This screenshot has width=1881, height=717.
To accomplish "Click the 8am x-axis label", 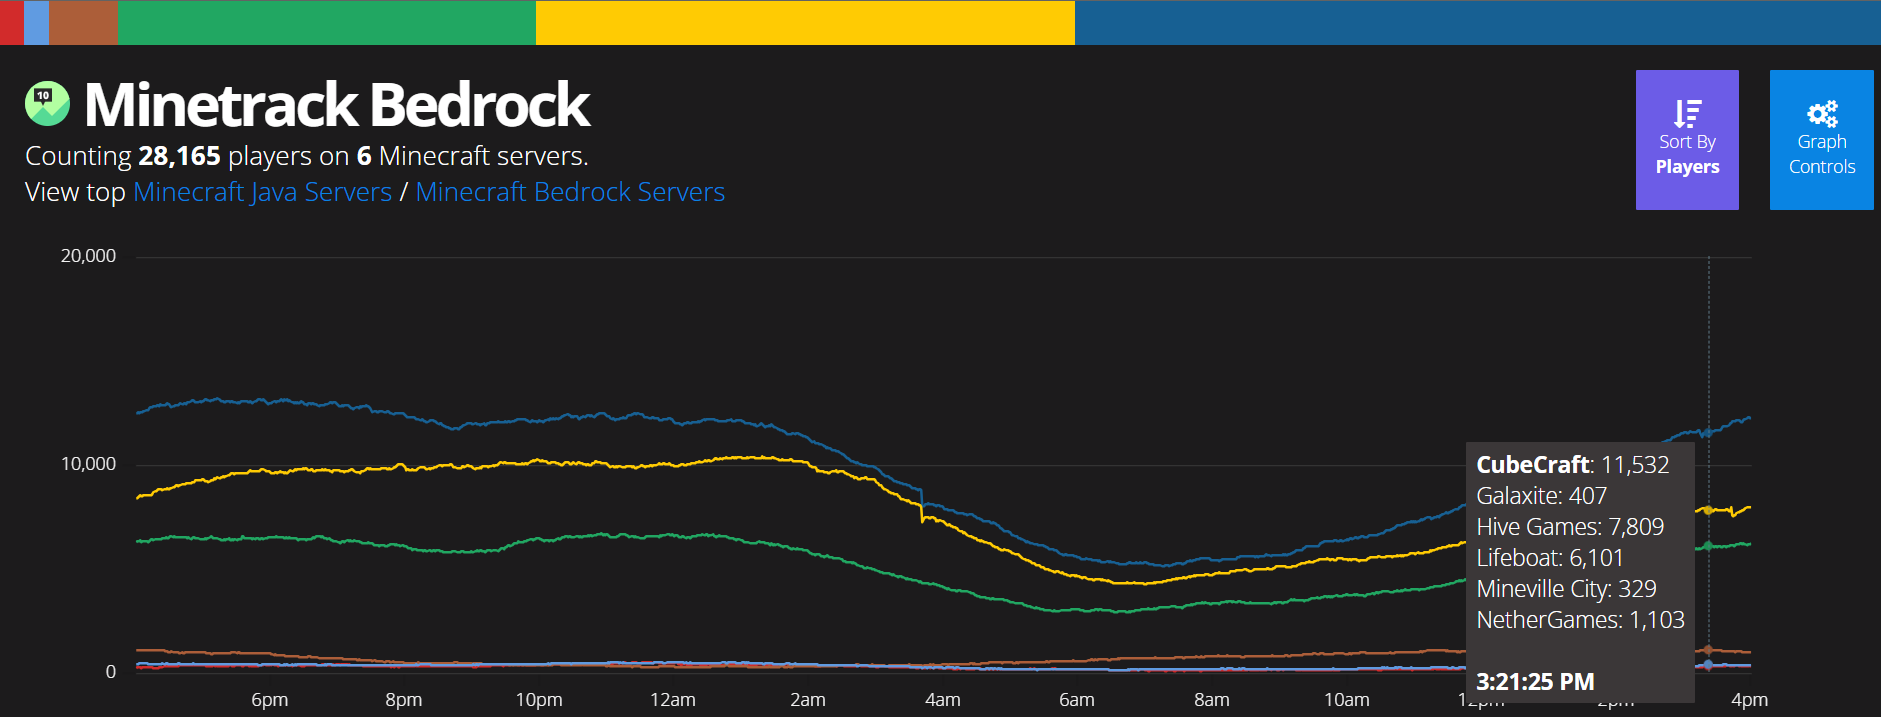I will pyautogui.click(x=1212, y=700).
